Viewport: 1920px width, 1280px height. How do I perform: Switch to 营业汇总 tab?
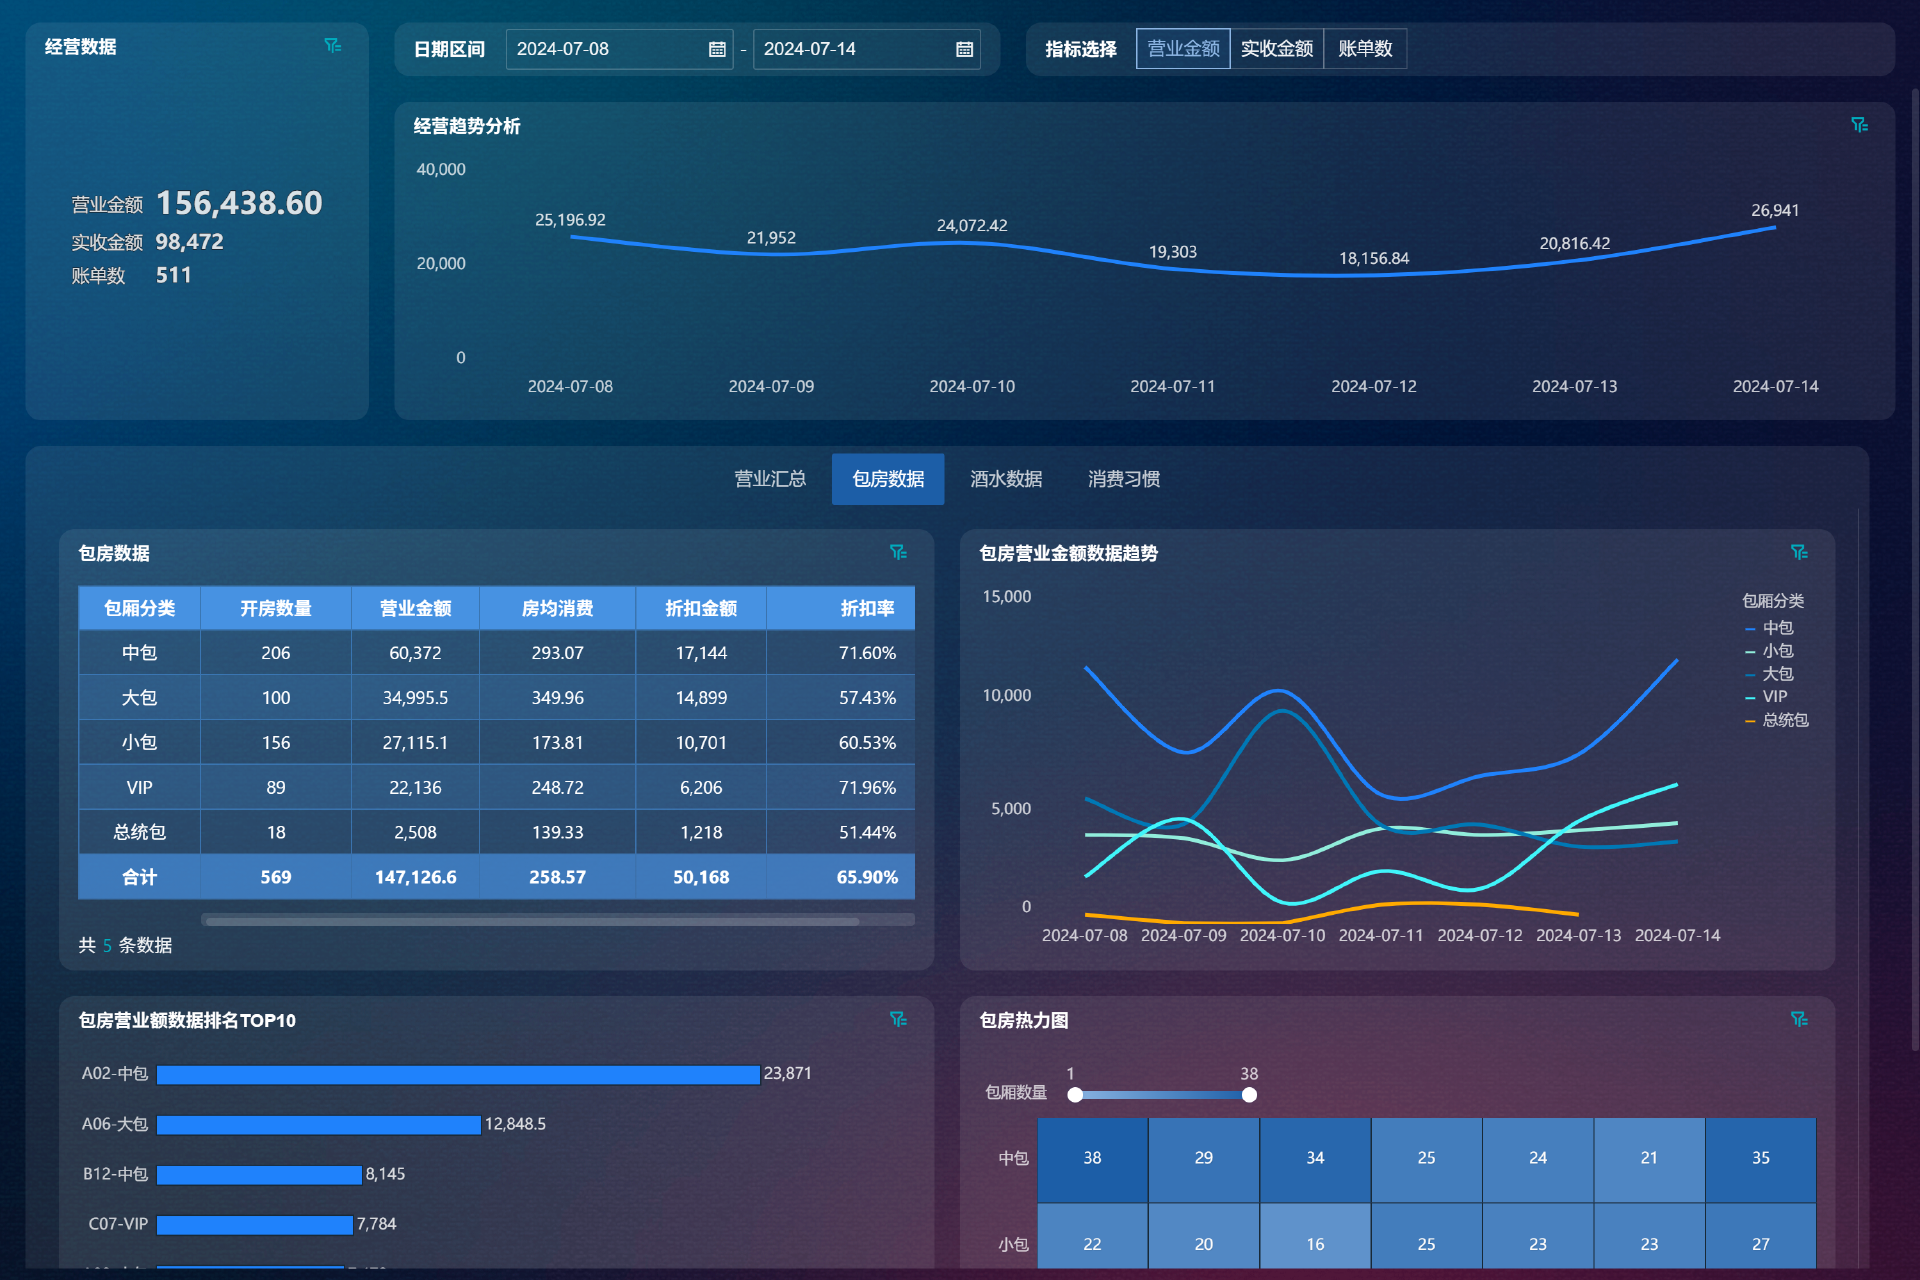pos(770,479)
